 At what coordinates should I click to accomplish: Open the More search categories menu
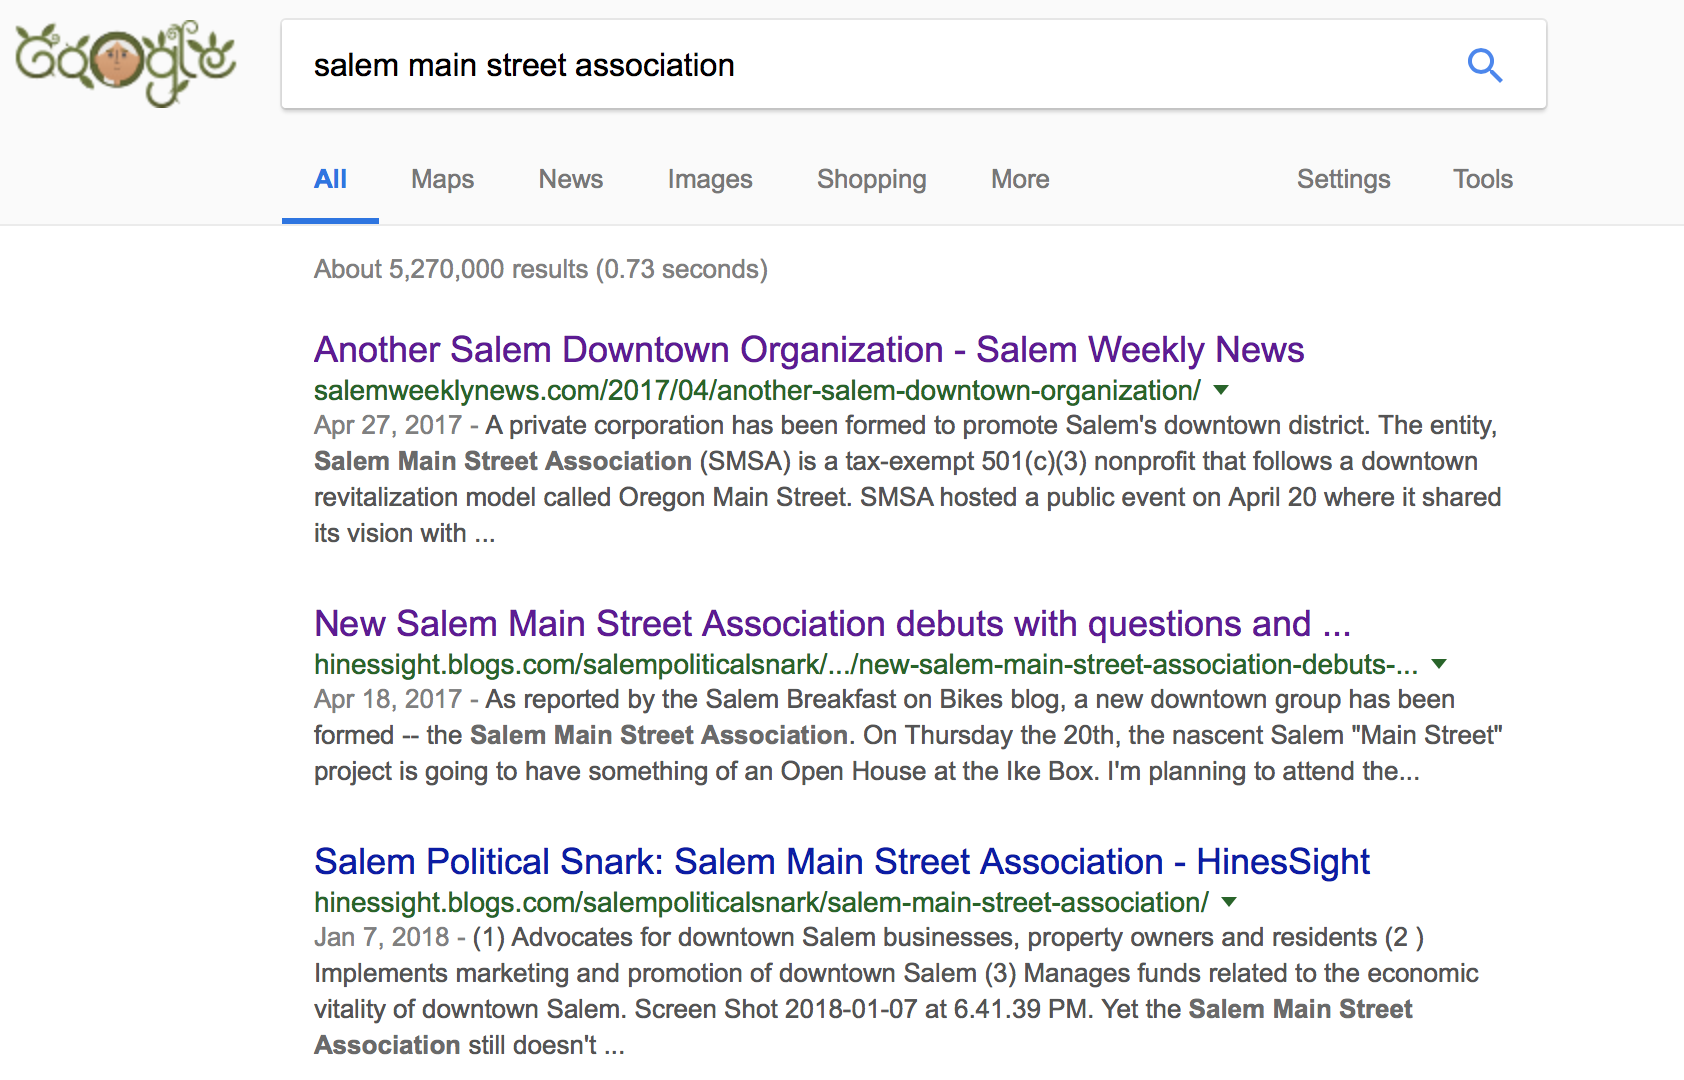pos(1019,179)
